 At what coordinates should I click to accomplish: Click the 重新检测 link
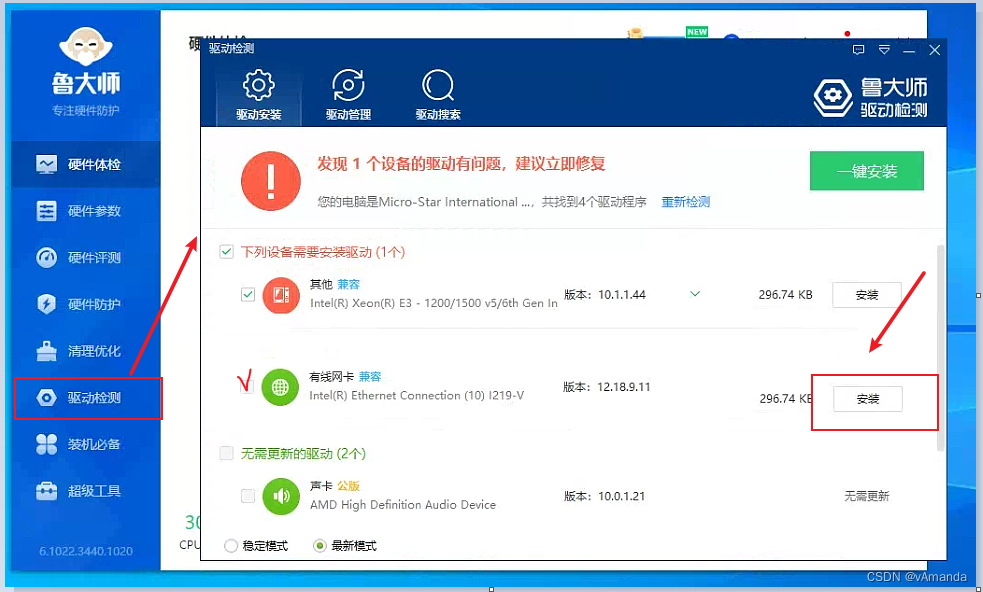685,202
